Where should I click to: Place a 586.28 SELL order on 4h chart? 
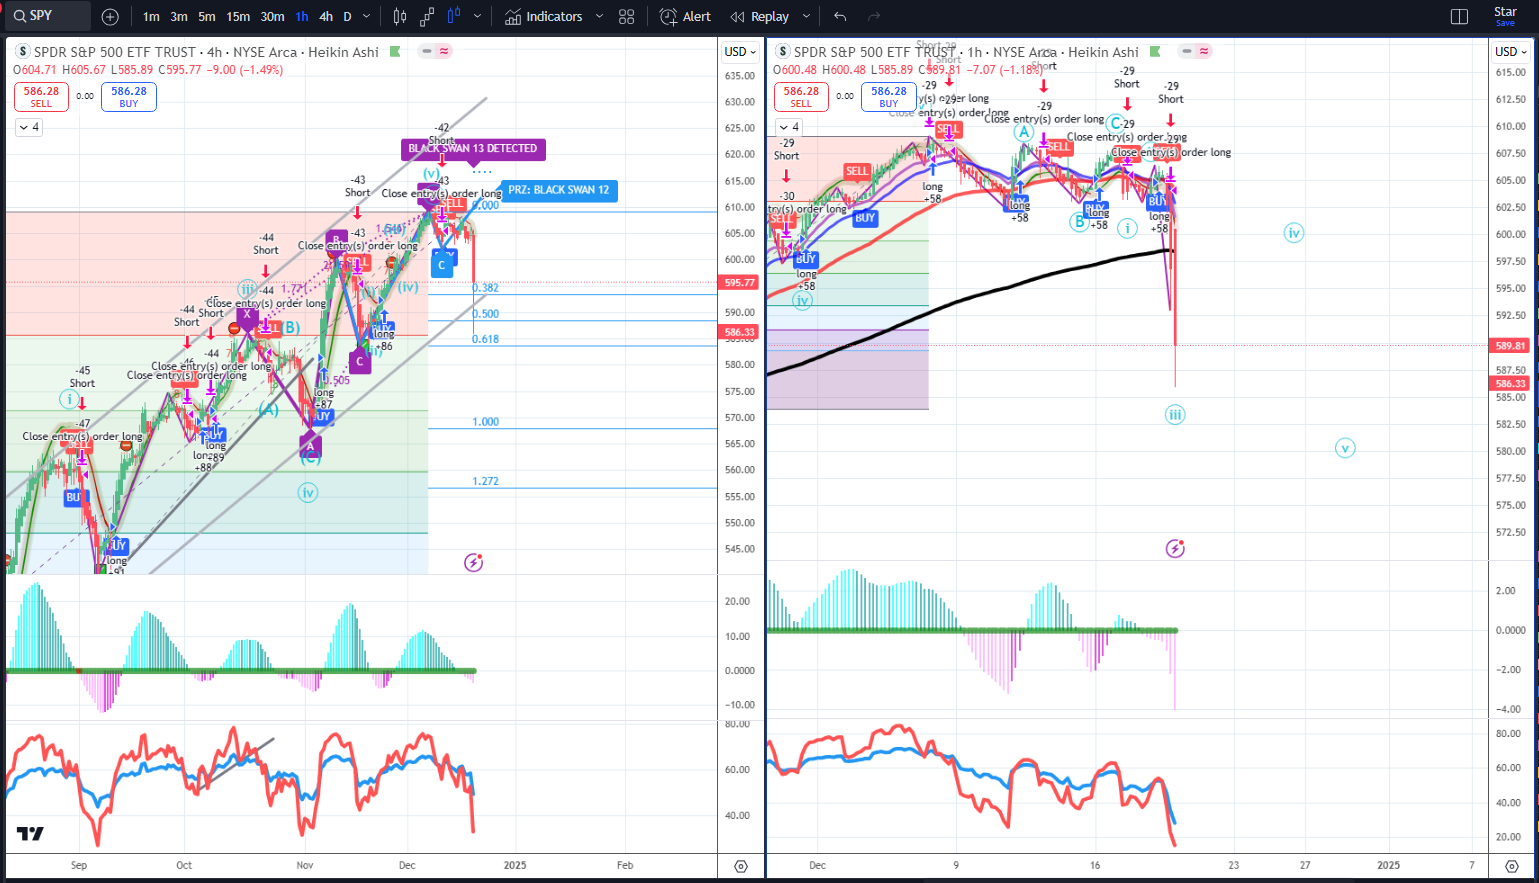tap(41, 96)
